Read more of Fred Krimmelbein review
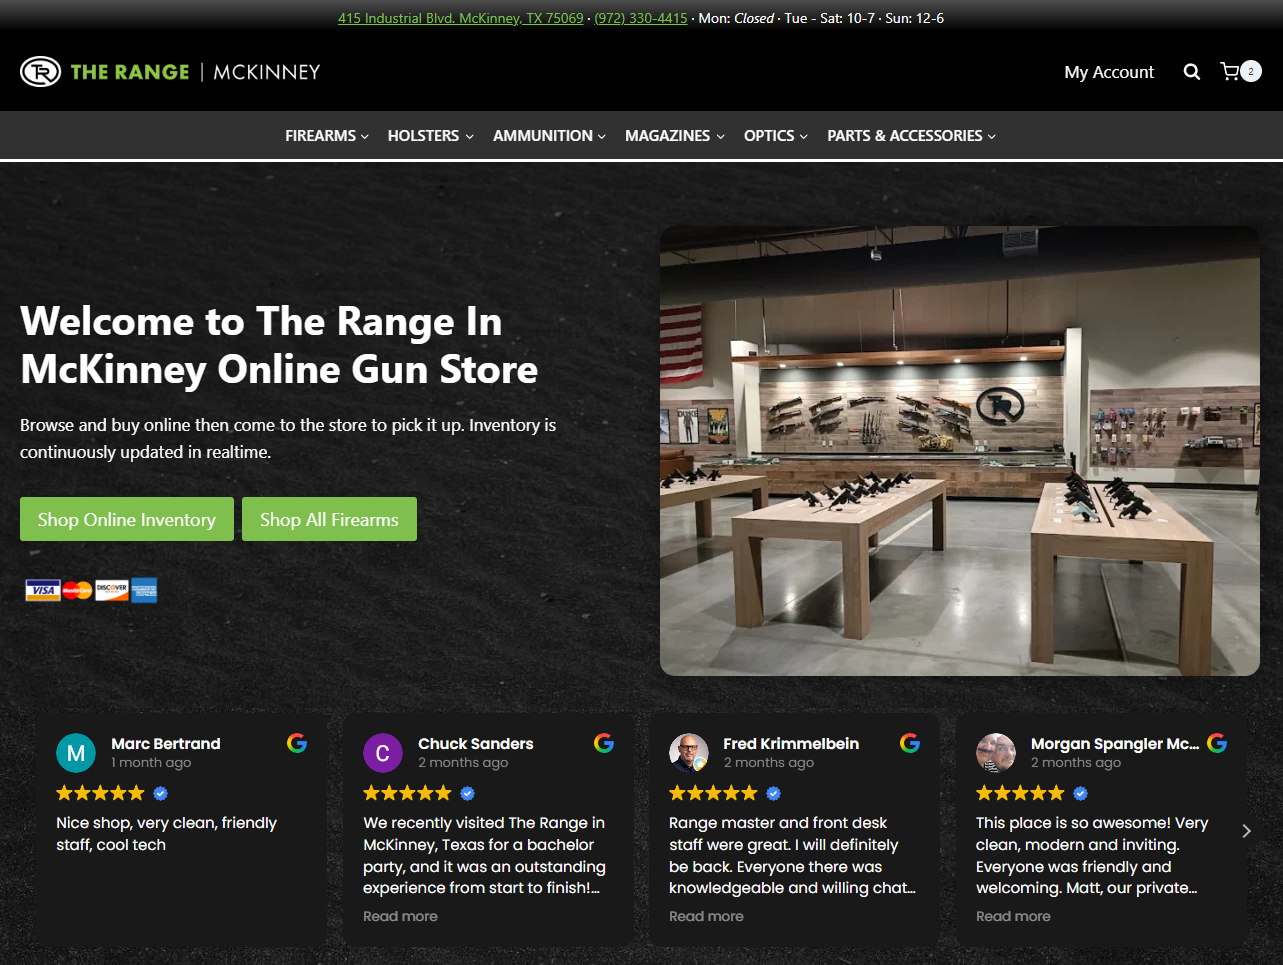The height and width of the screenshot is (965, 1283). point(706,916)
